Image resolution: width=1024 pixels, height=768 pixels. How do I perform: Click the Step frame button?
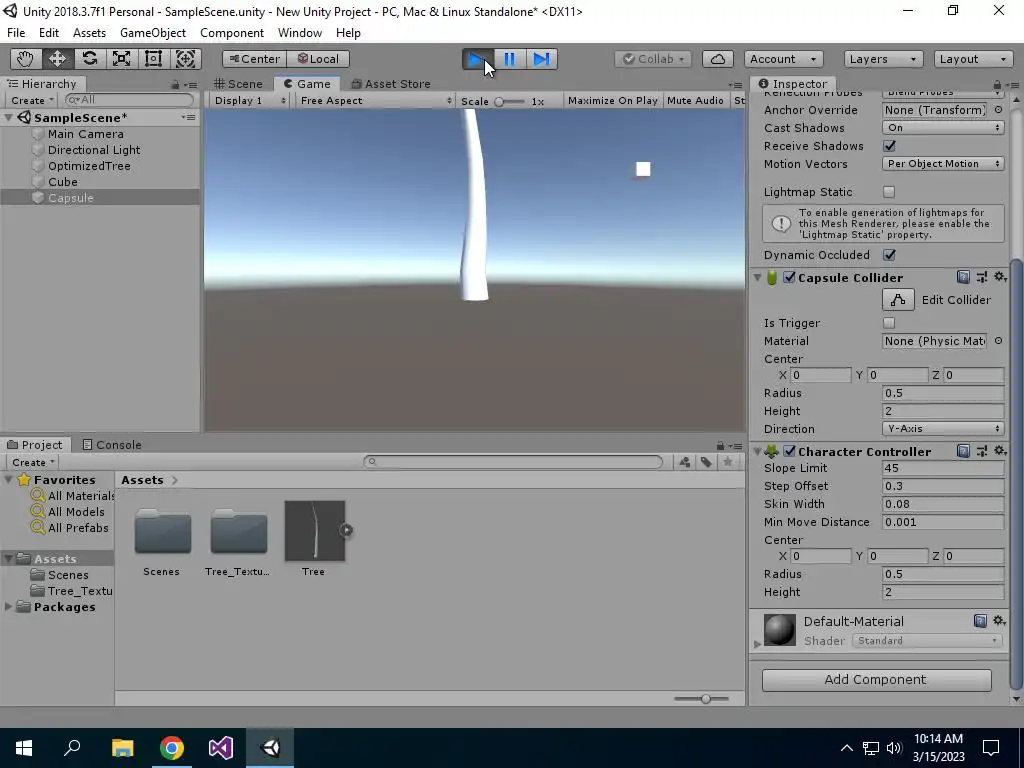tap(541, 59)
